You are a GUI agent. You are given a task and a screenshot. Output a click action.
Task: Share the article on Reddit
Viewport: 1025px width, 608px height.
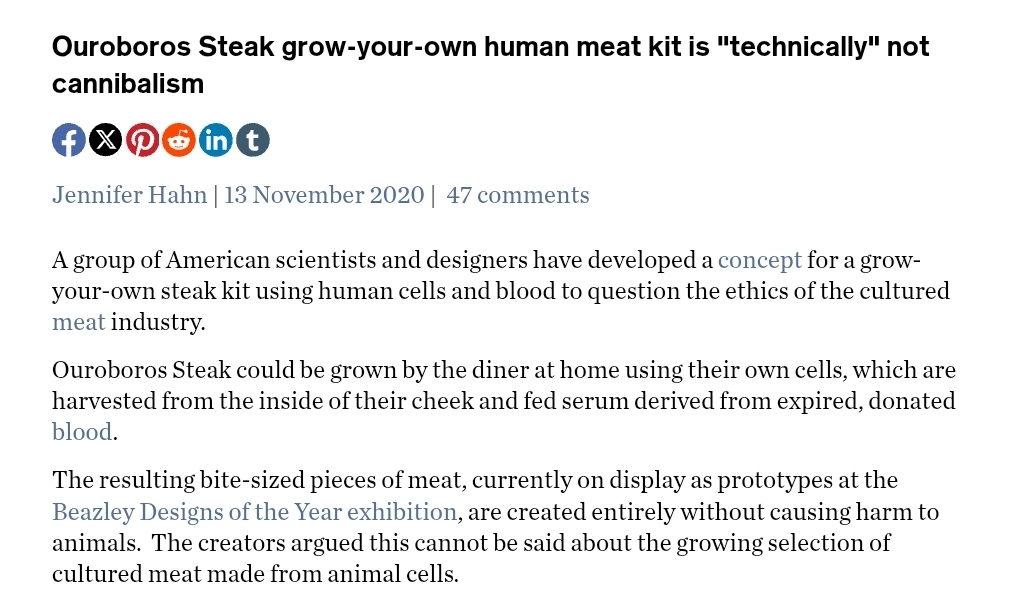point(179,140)
